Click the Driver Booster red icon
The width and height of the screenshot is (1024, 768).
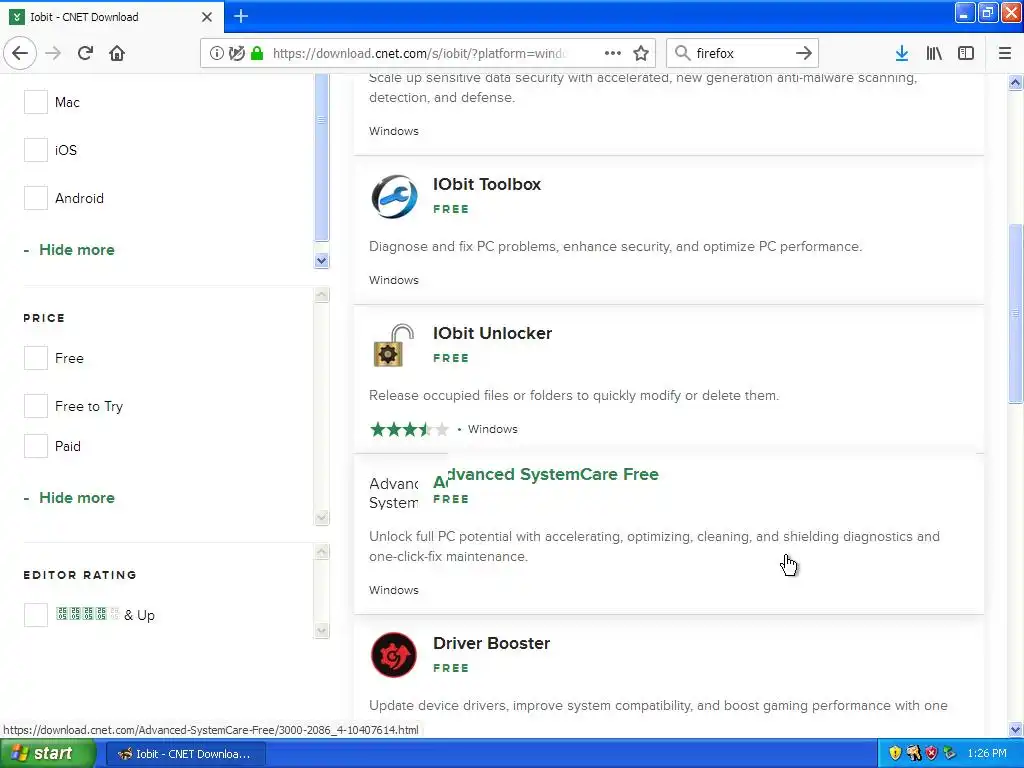pos(394,655)
